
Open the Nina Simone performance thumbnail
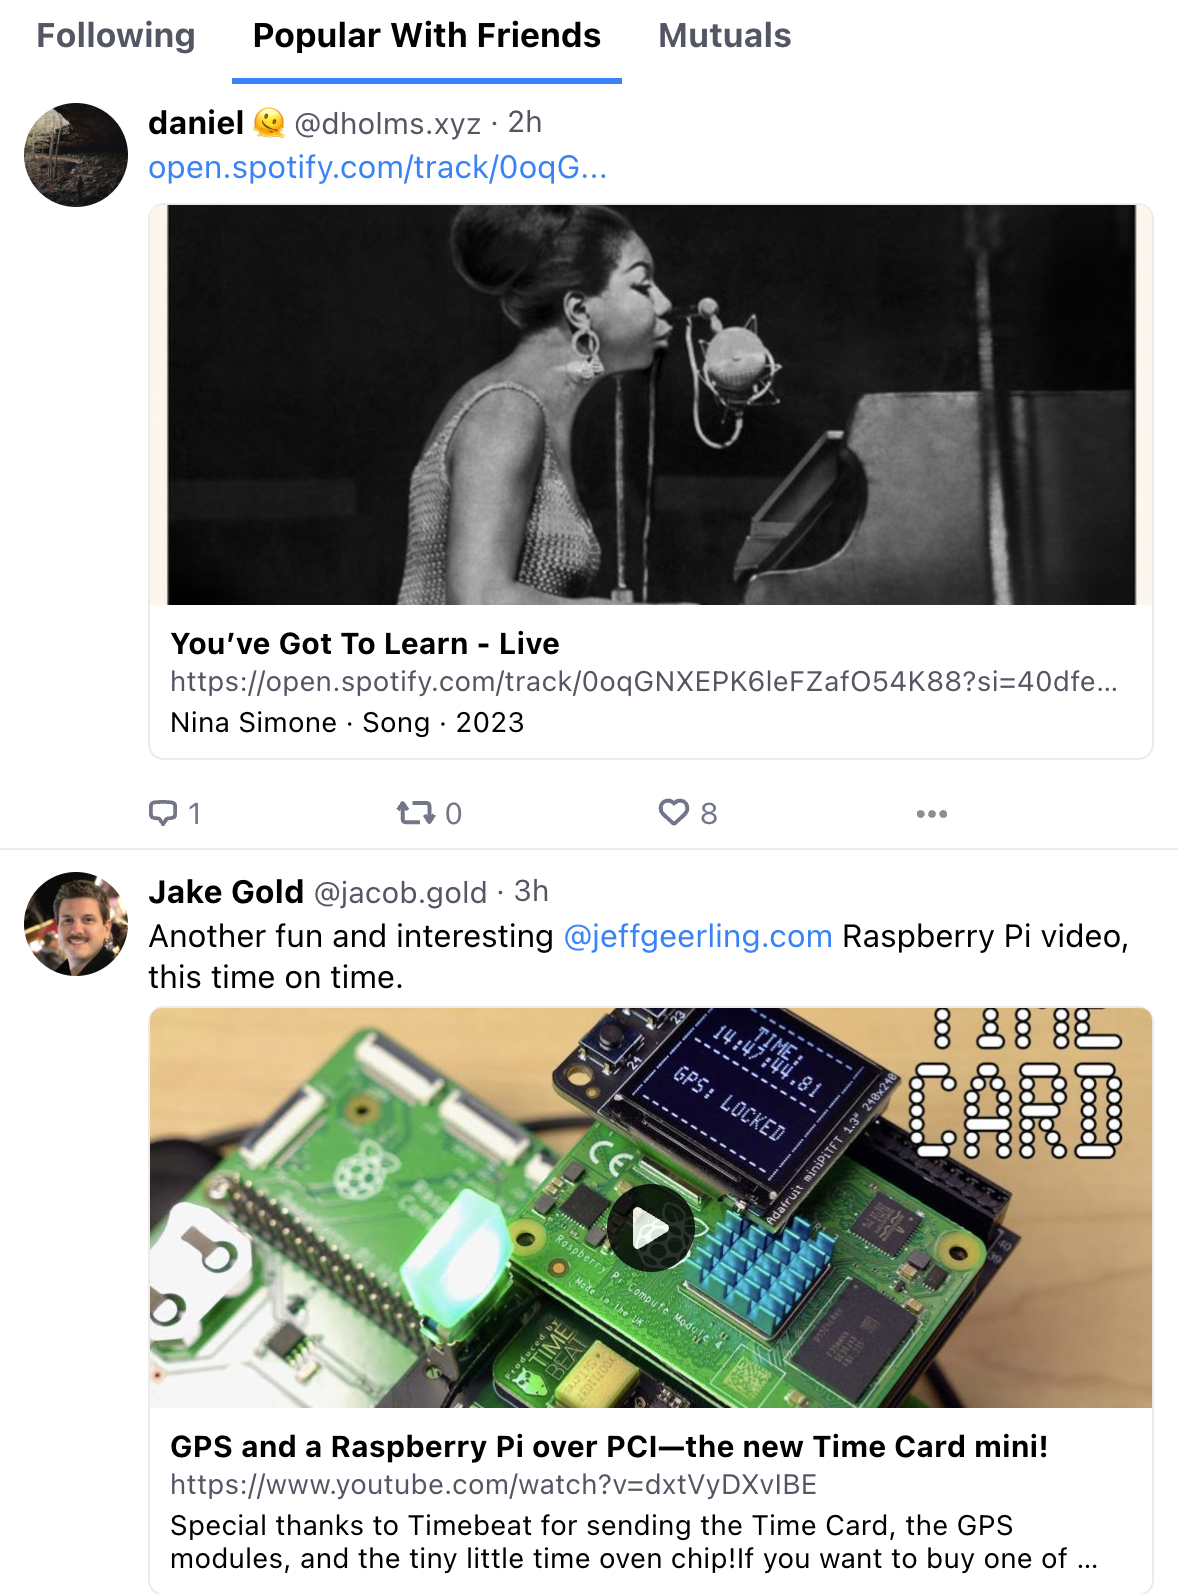pos(650,404)
